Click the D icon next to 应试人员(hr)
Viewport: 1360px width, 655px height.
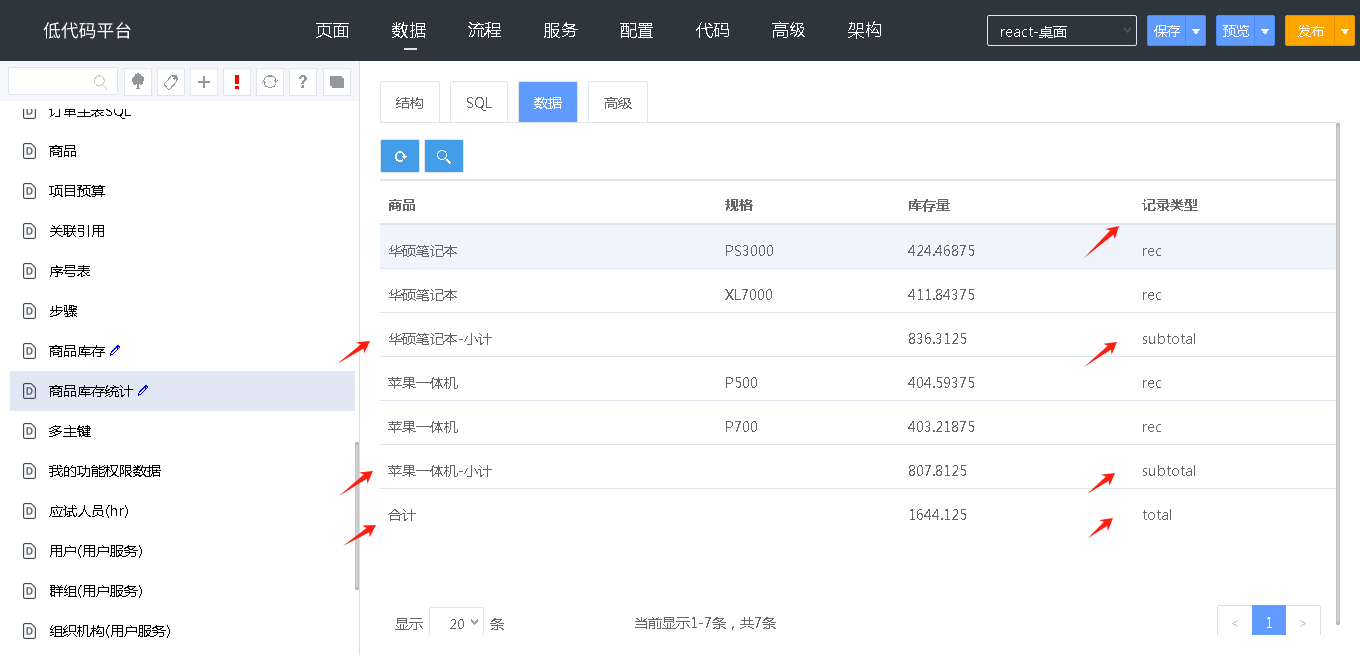[29, 511]
